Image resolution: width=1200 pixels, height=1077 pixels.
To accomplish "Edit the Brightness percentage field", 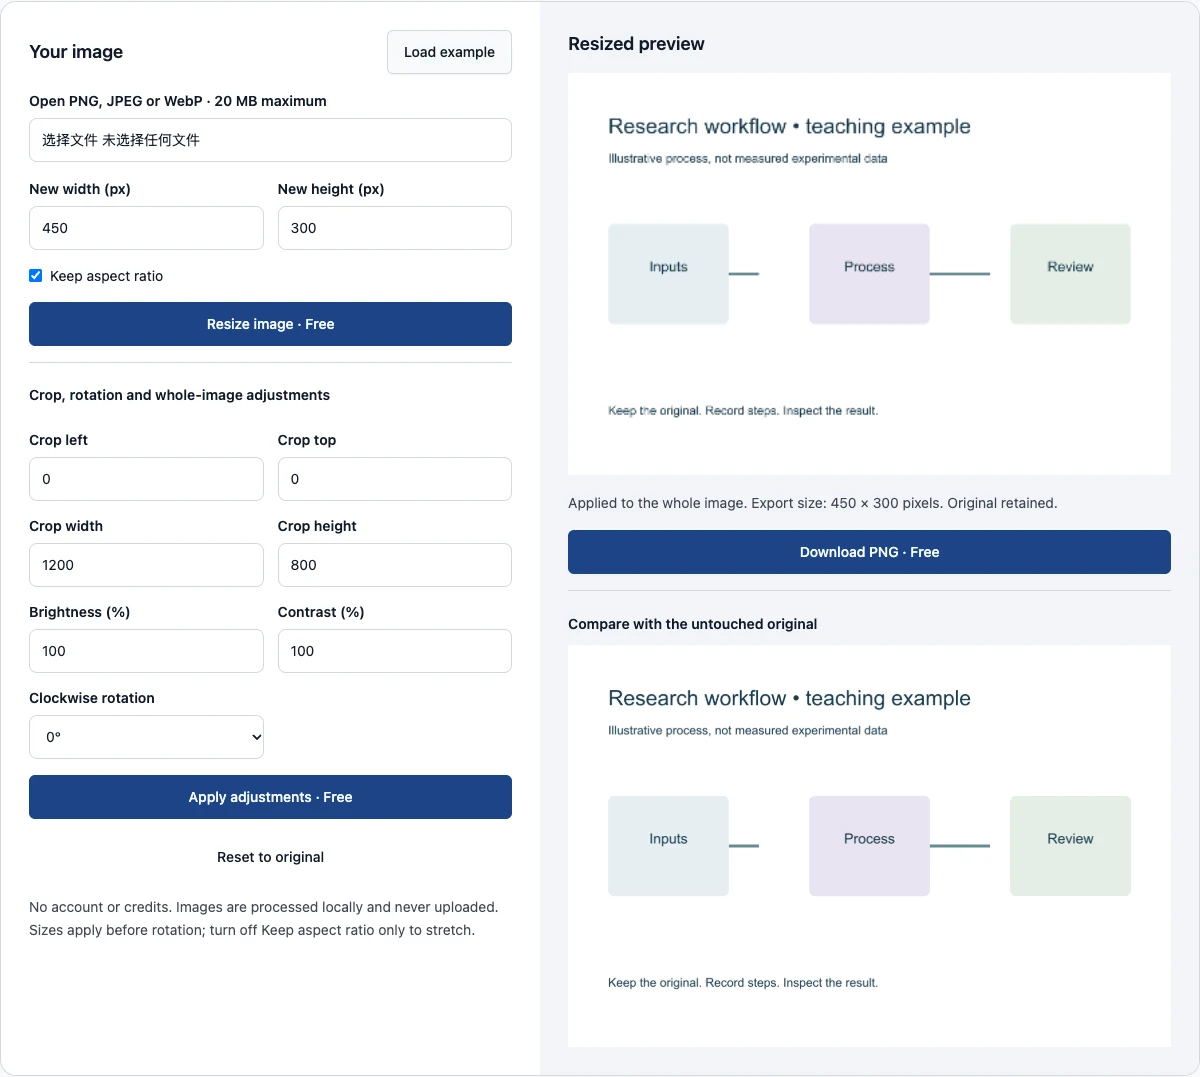I will tap(146, 651).
